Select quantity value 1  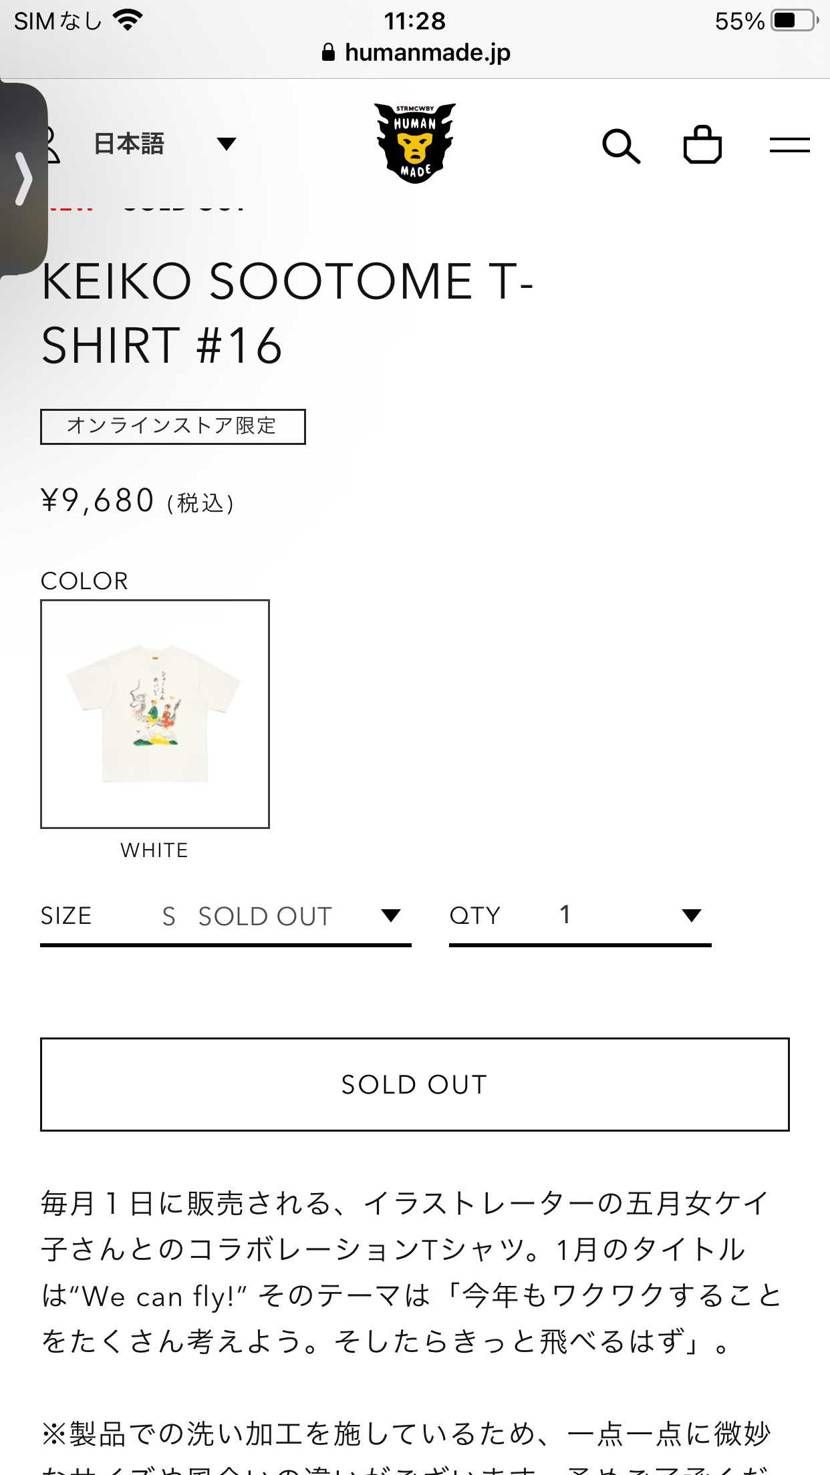click(564, 913)
